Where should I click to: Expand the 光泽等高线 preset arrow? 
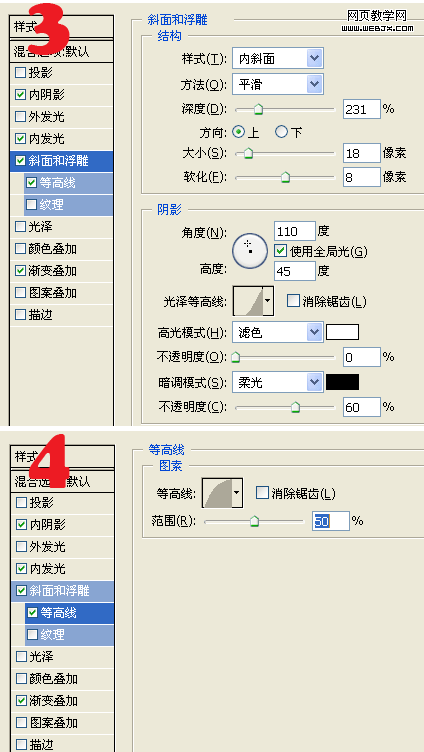coord(268,301)
